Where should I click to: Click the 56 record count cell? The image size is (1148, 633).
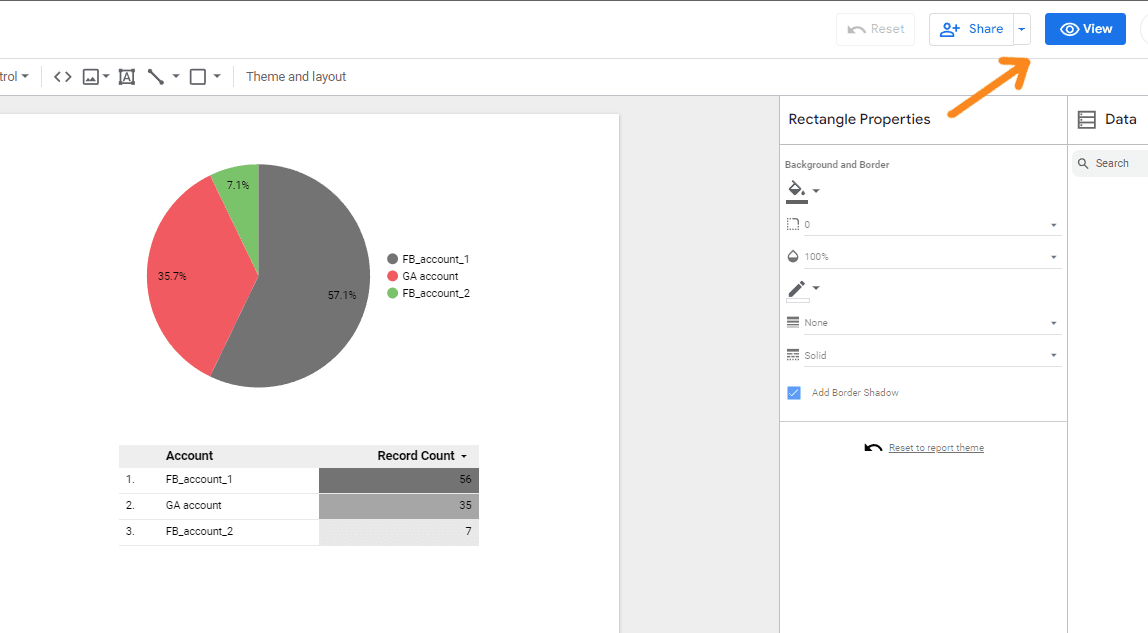(399, 480)
